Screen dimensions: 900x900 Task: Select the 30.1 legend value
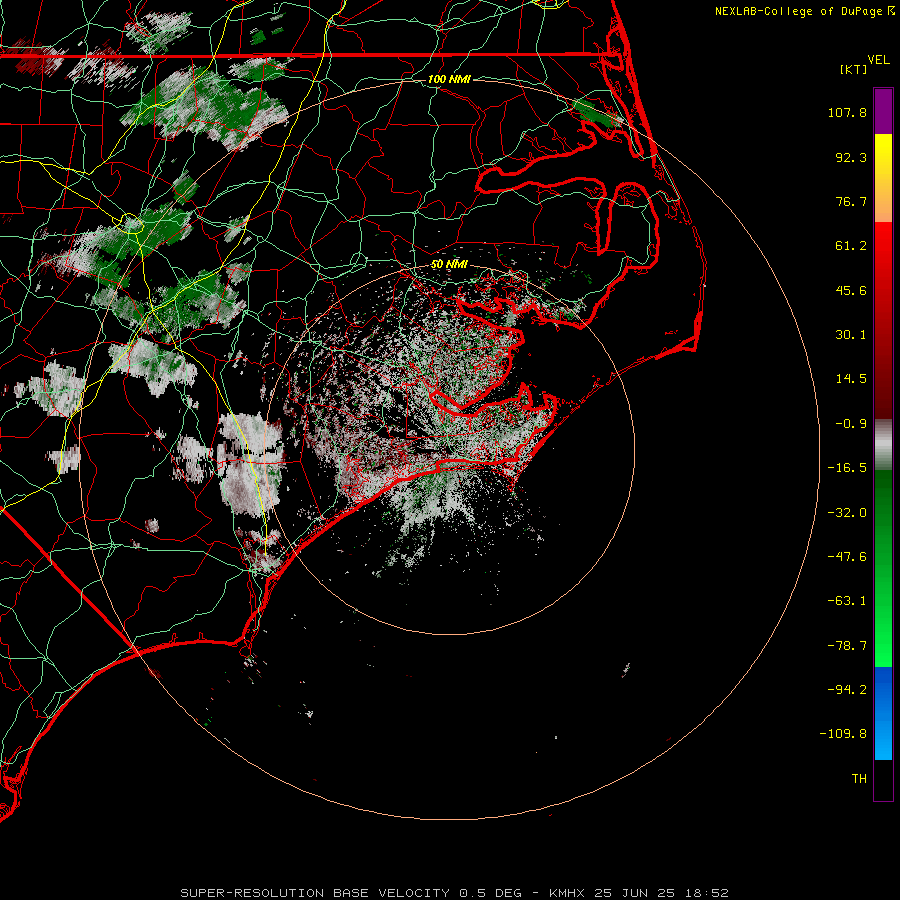[x=851, y=335]
